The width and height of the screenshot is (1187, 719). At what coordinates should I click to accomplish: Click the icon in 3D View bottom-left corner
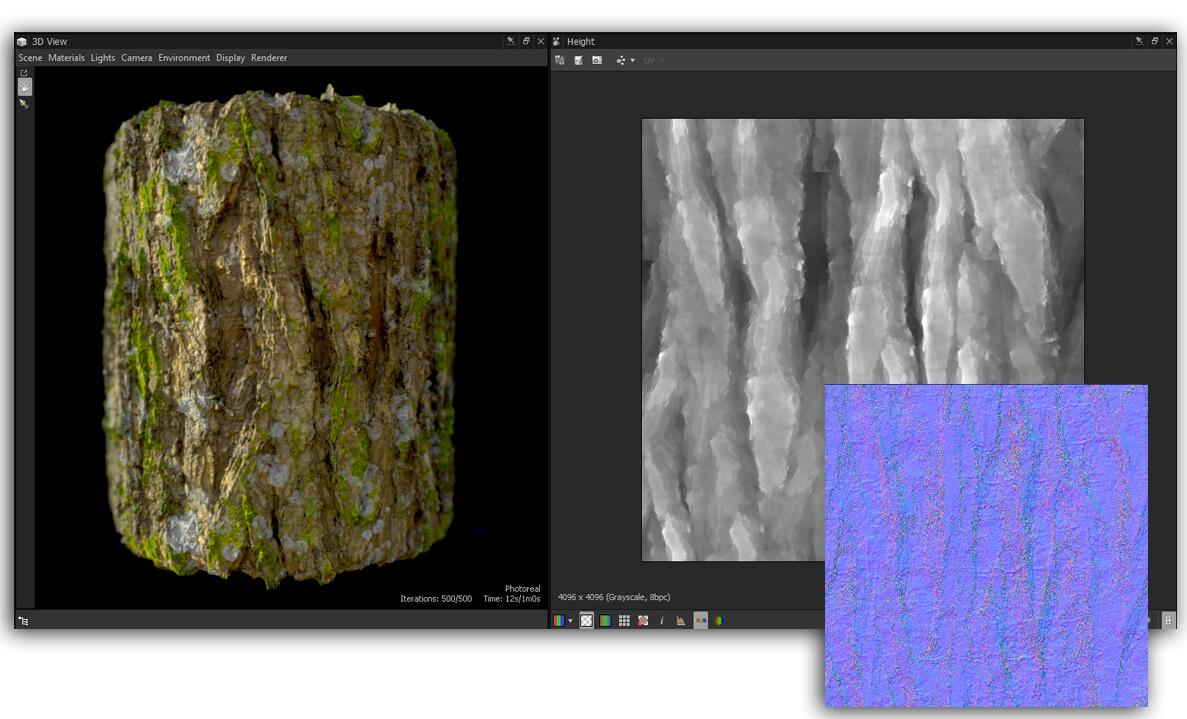coord(23,621)
